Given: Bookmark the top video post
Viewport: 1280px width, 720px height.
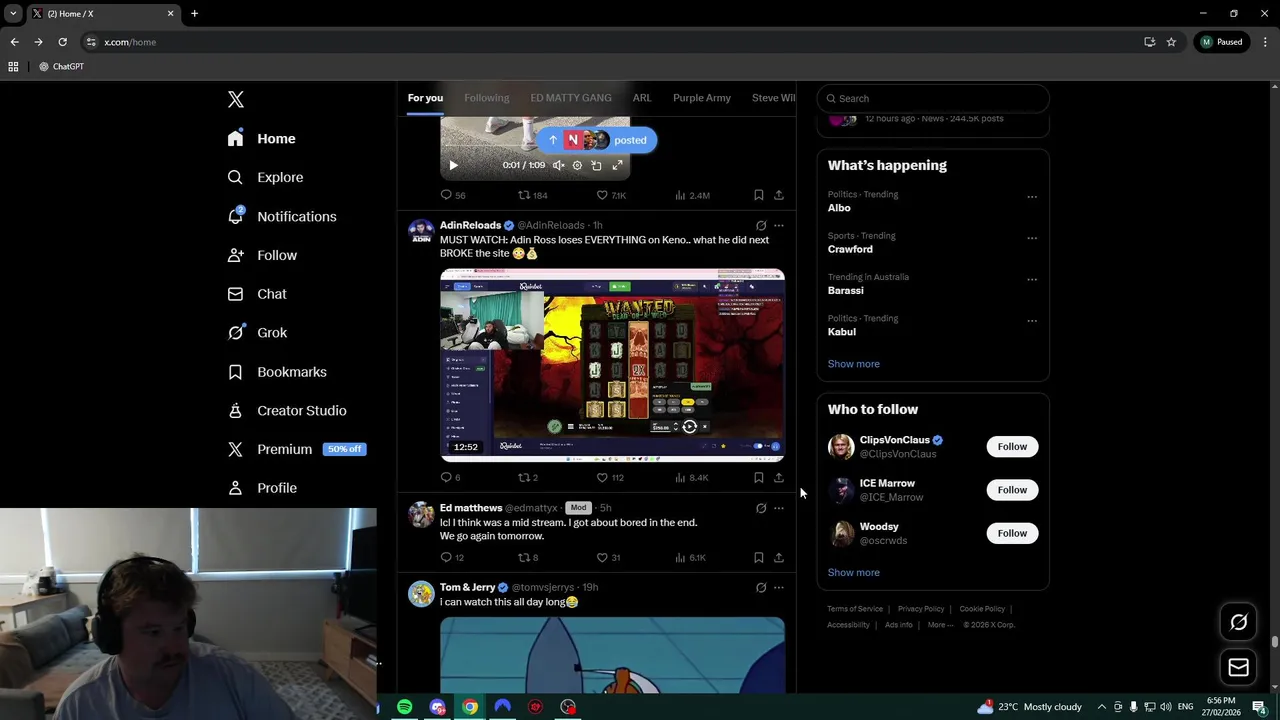Looking at the screenshot, I should pyautogui.click(x=758, y=195).
